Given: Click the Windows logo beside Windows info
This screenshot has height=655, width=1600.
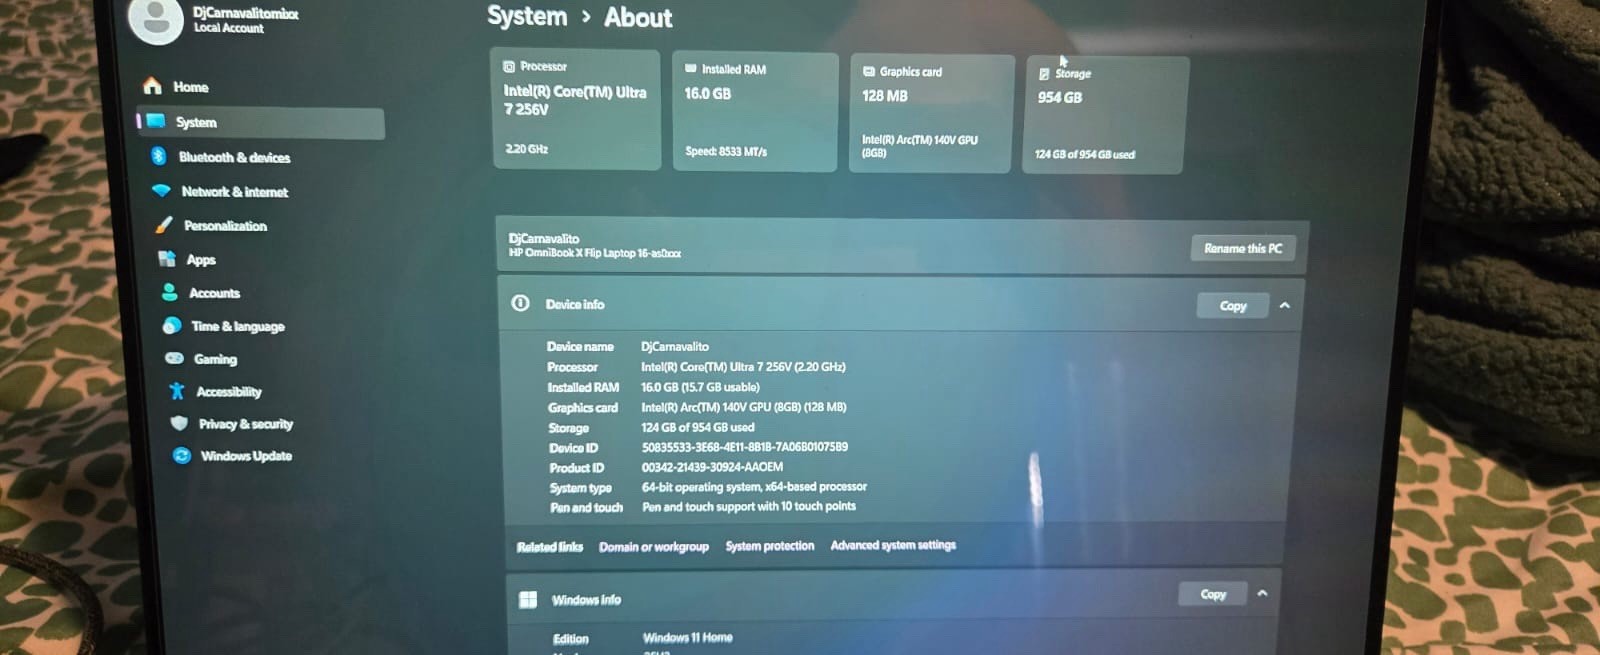Looking at the screenshot, I should pyautogui.click(x=528, y=599).
